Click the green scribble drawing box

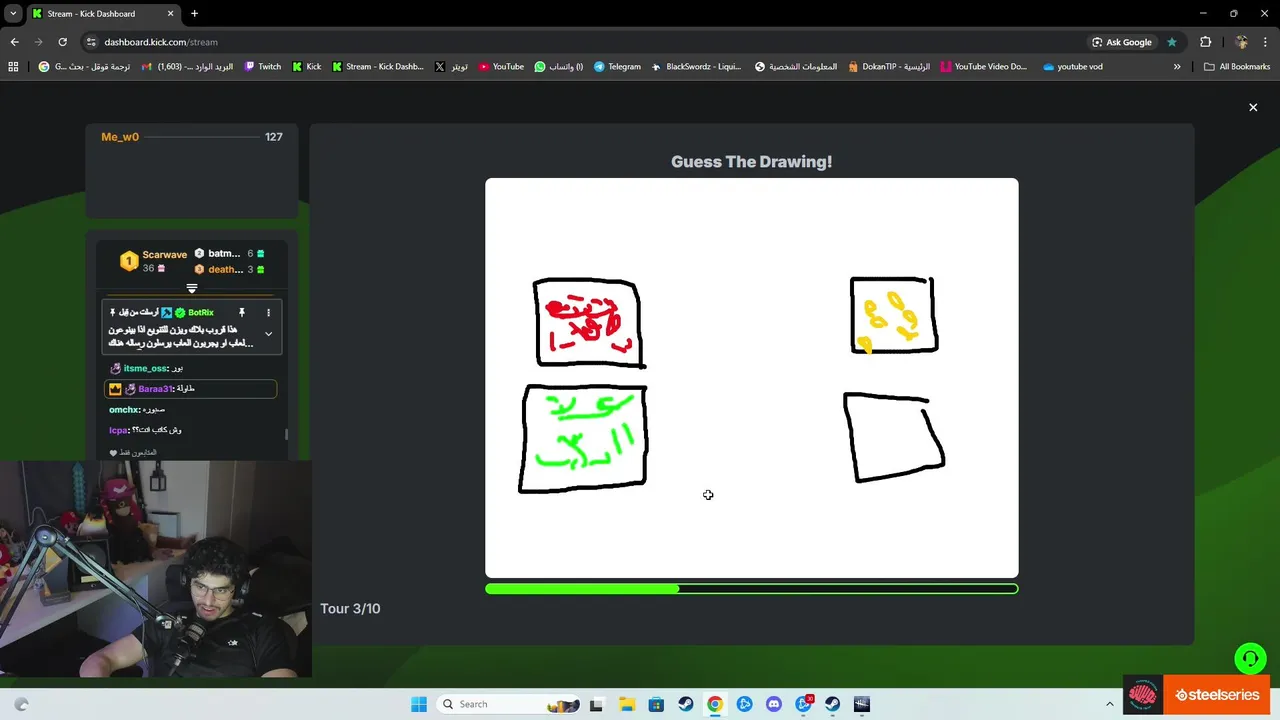(583, 438)
